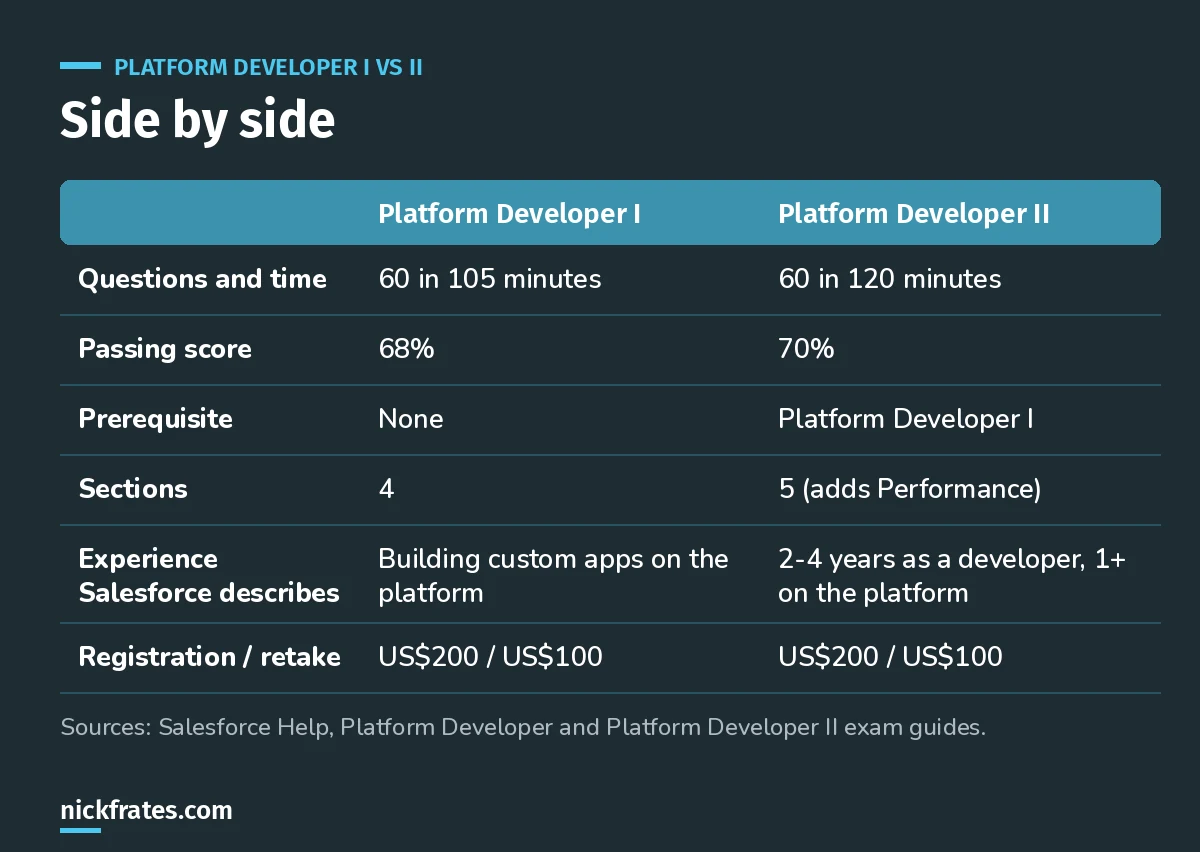Screen dimensions: 1200x852
Task: Click the 'PLATFORM DEVELOPER I VS II' heading label
Action: coord(268,67)
